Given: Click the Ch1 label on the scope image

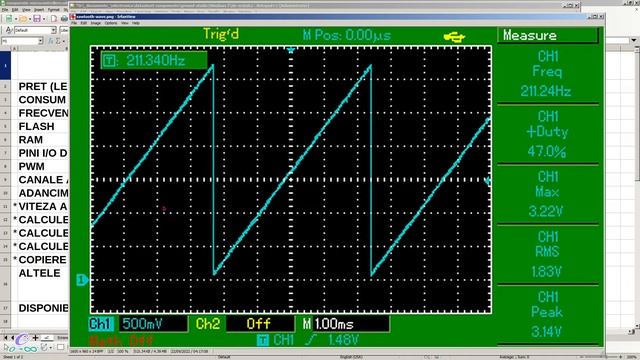Looking at the screenshot, I should pyautogui.click(x=100, y=324).
